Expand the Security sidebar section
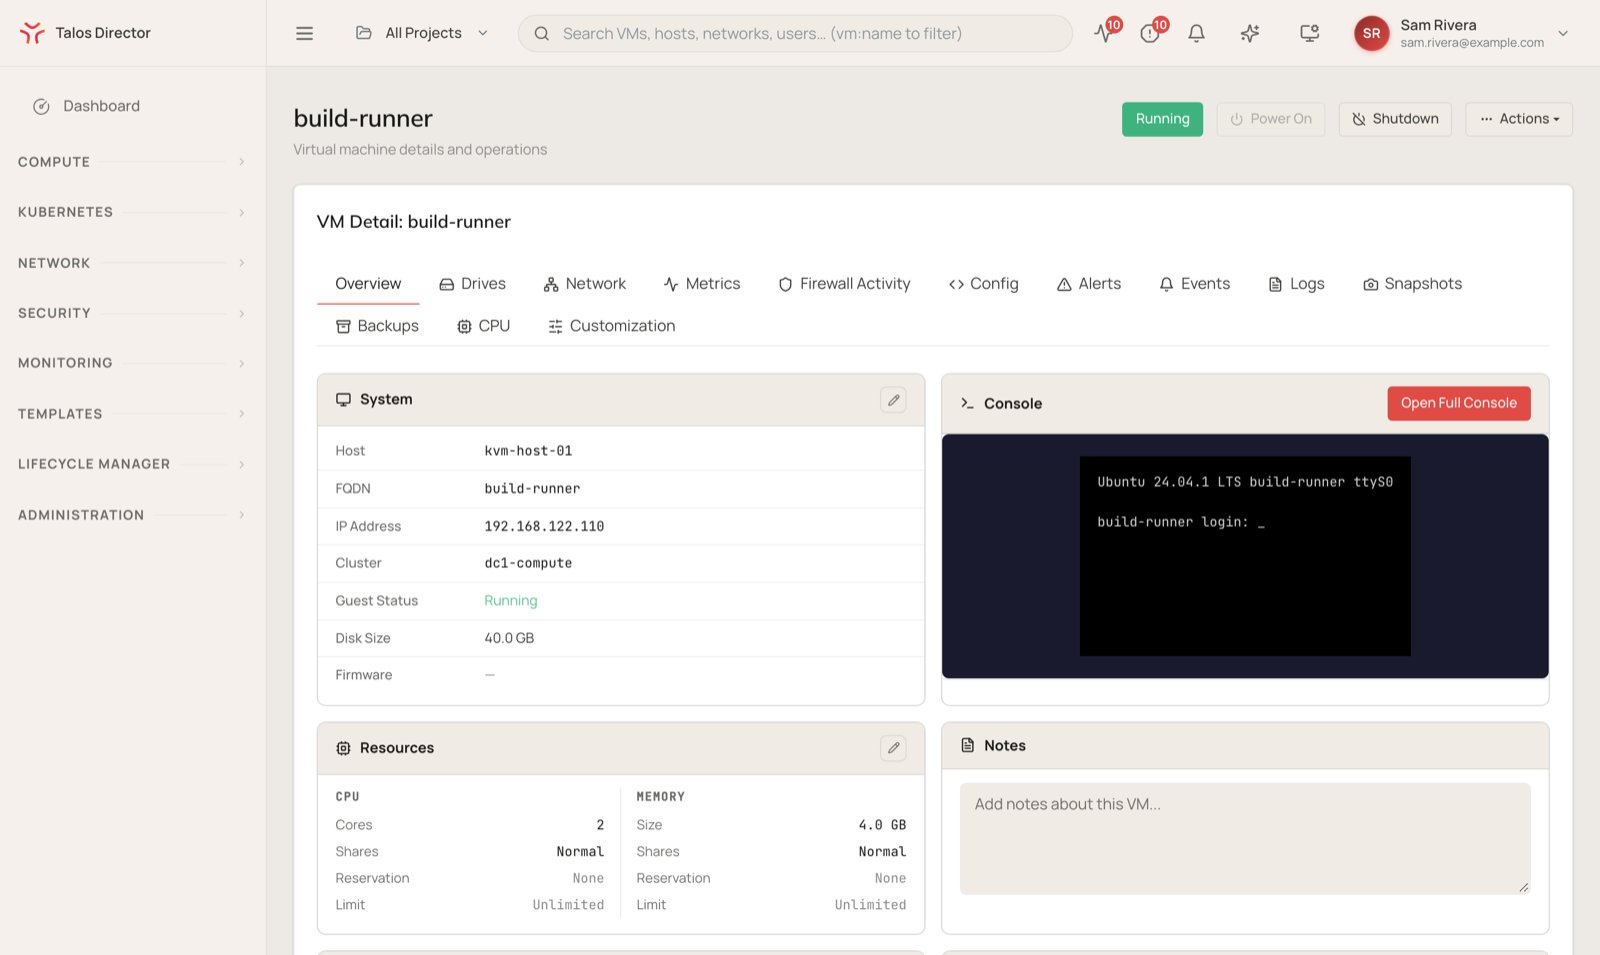The image size is (1600, 955). click(132, 313)
